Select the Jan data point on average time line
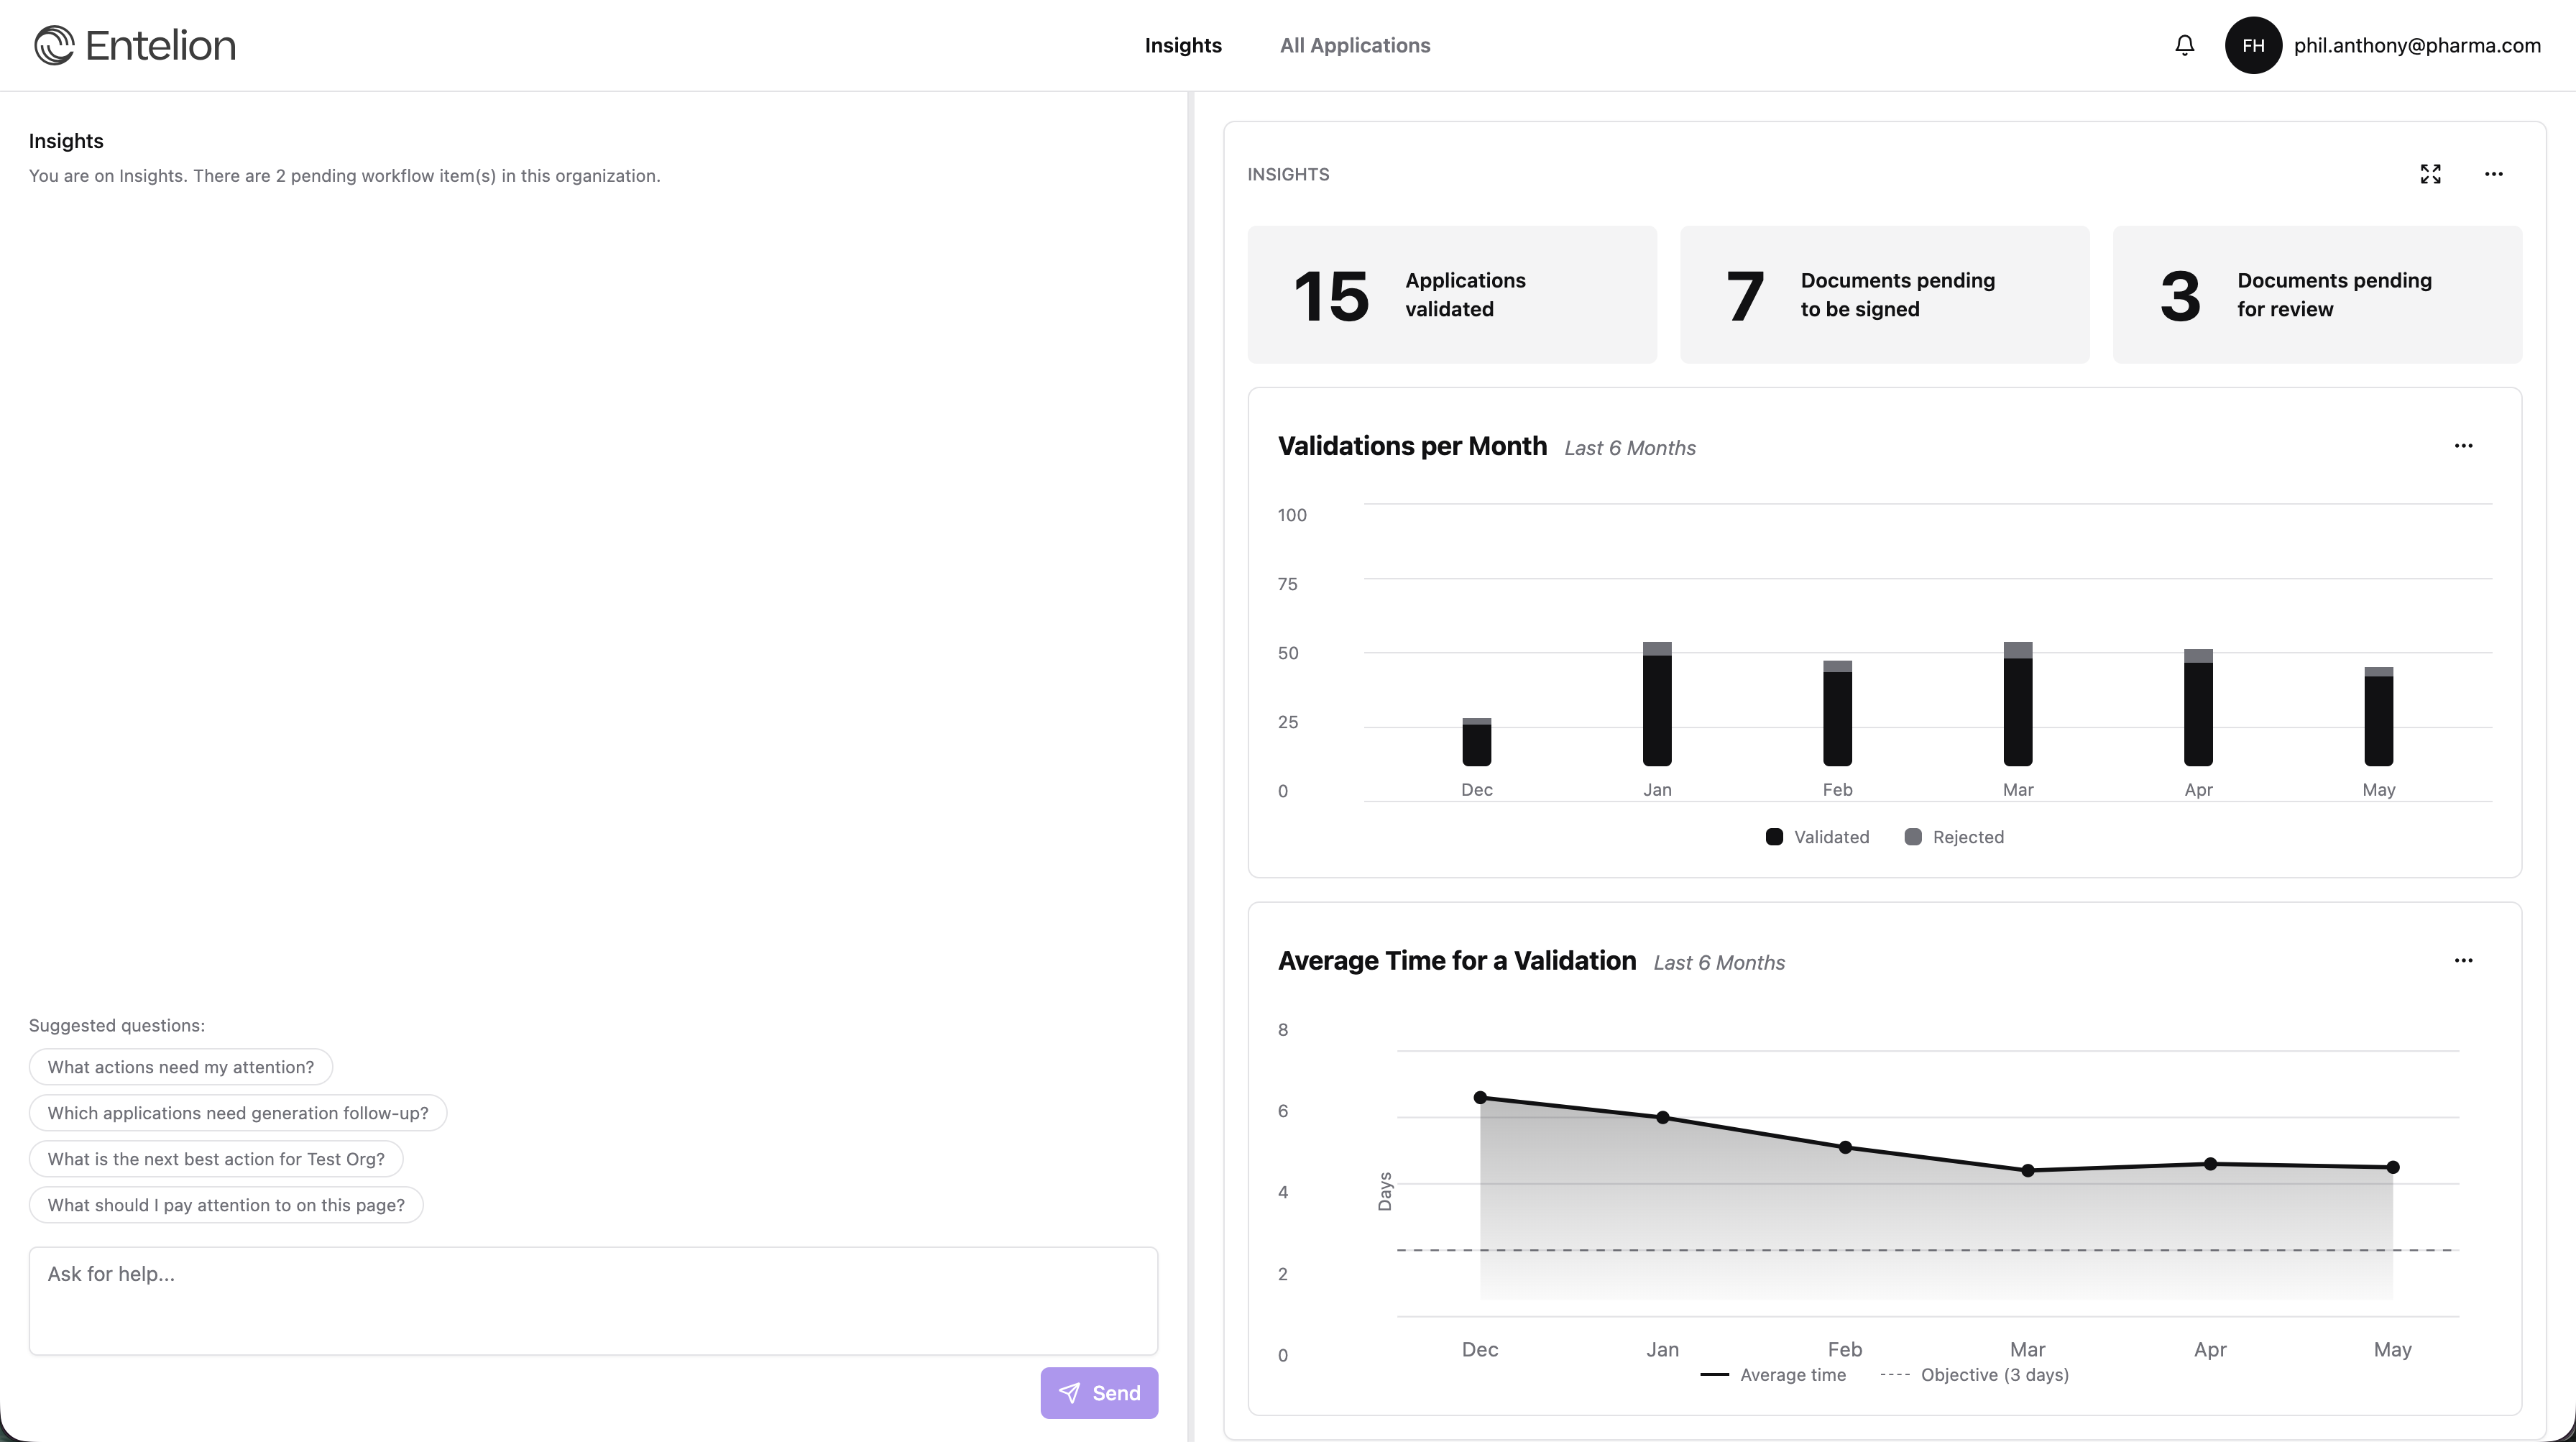 1663,1118
